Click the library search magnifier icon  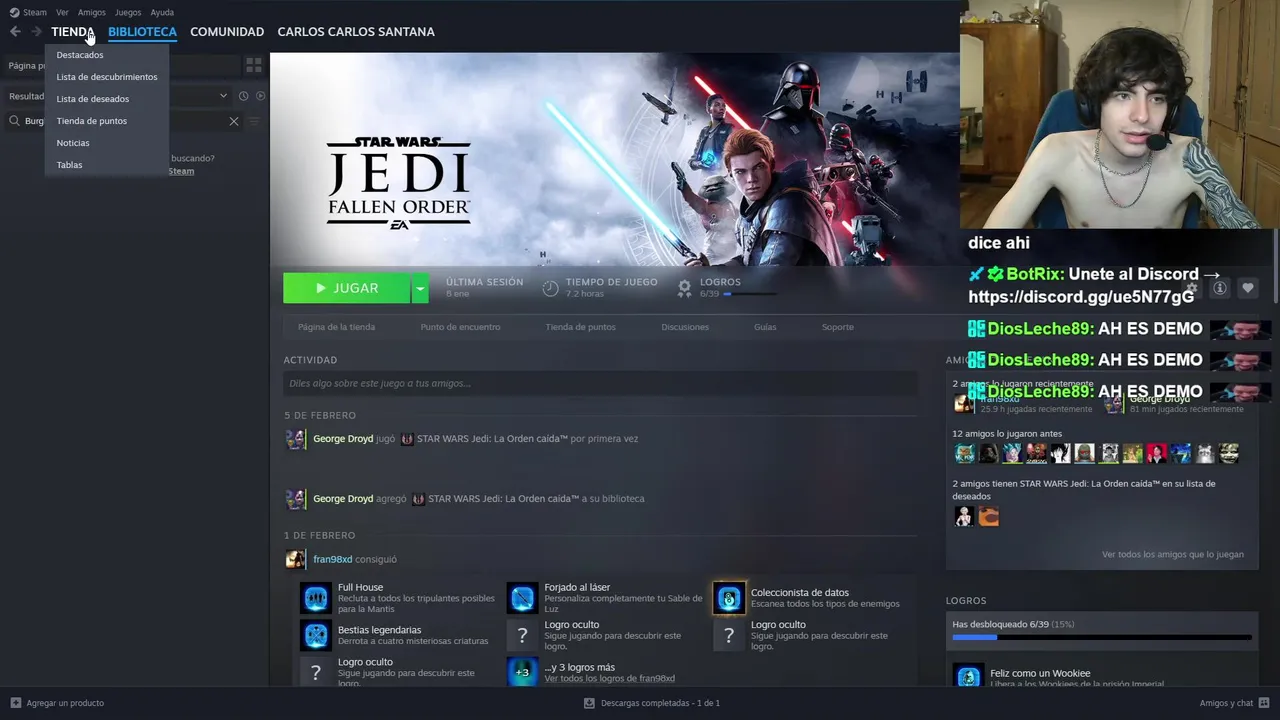point(15,121)
